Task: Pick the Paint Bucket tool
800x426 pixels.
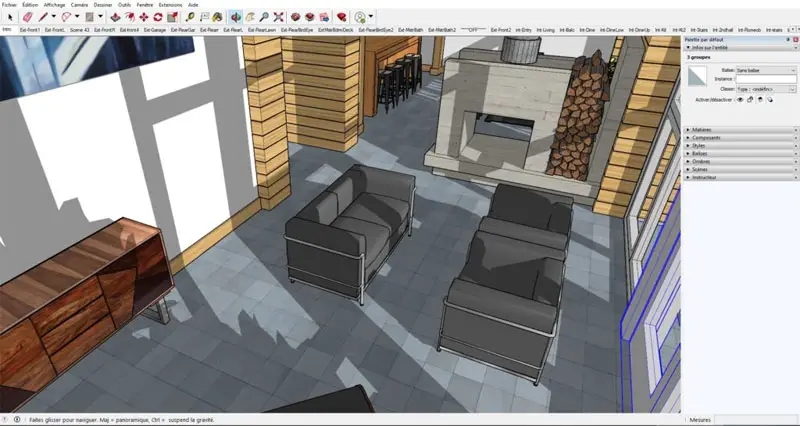Action: click(x=218, y=17)
